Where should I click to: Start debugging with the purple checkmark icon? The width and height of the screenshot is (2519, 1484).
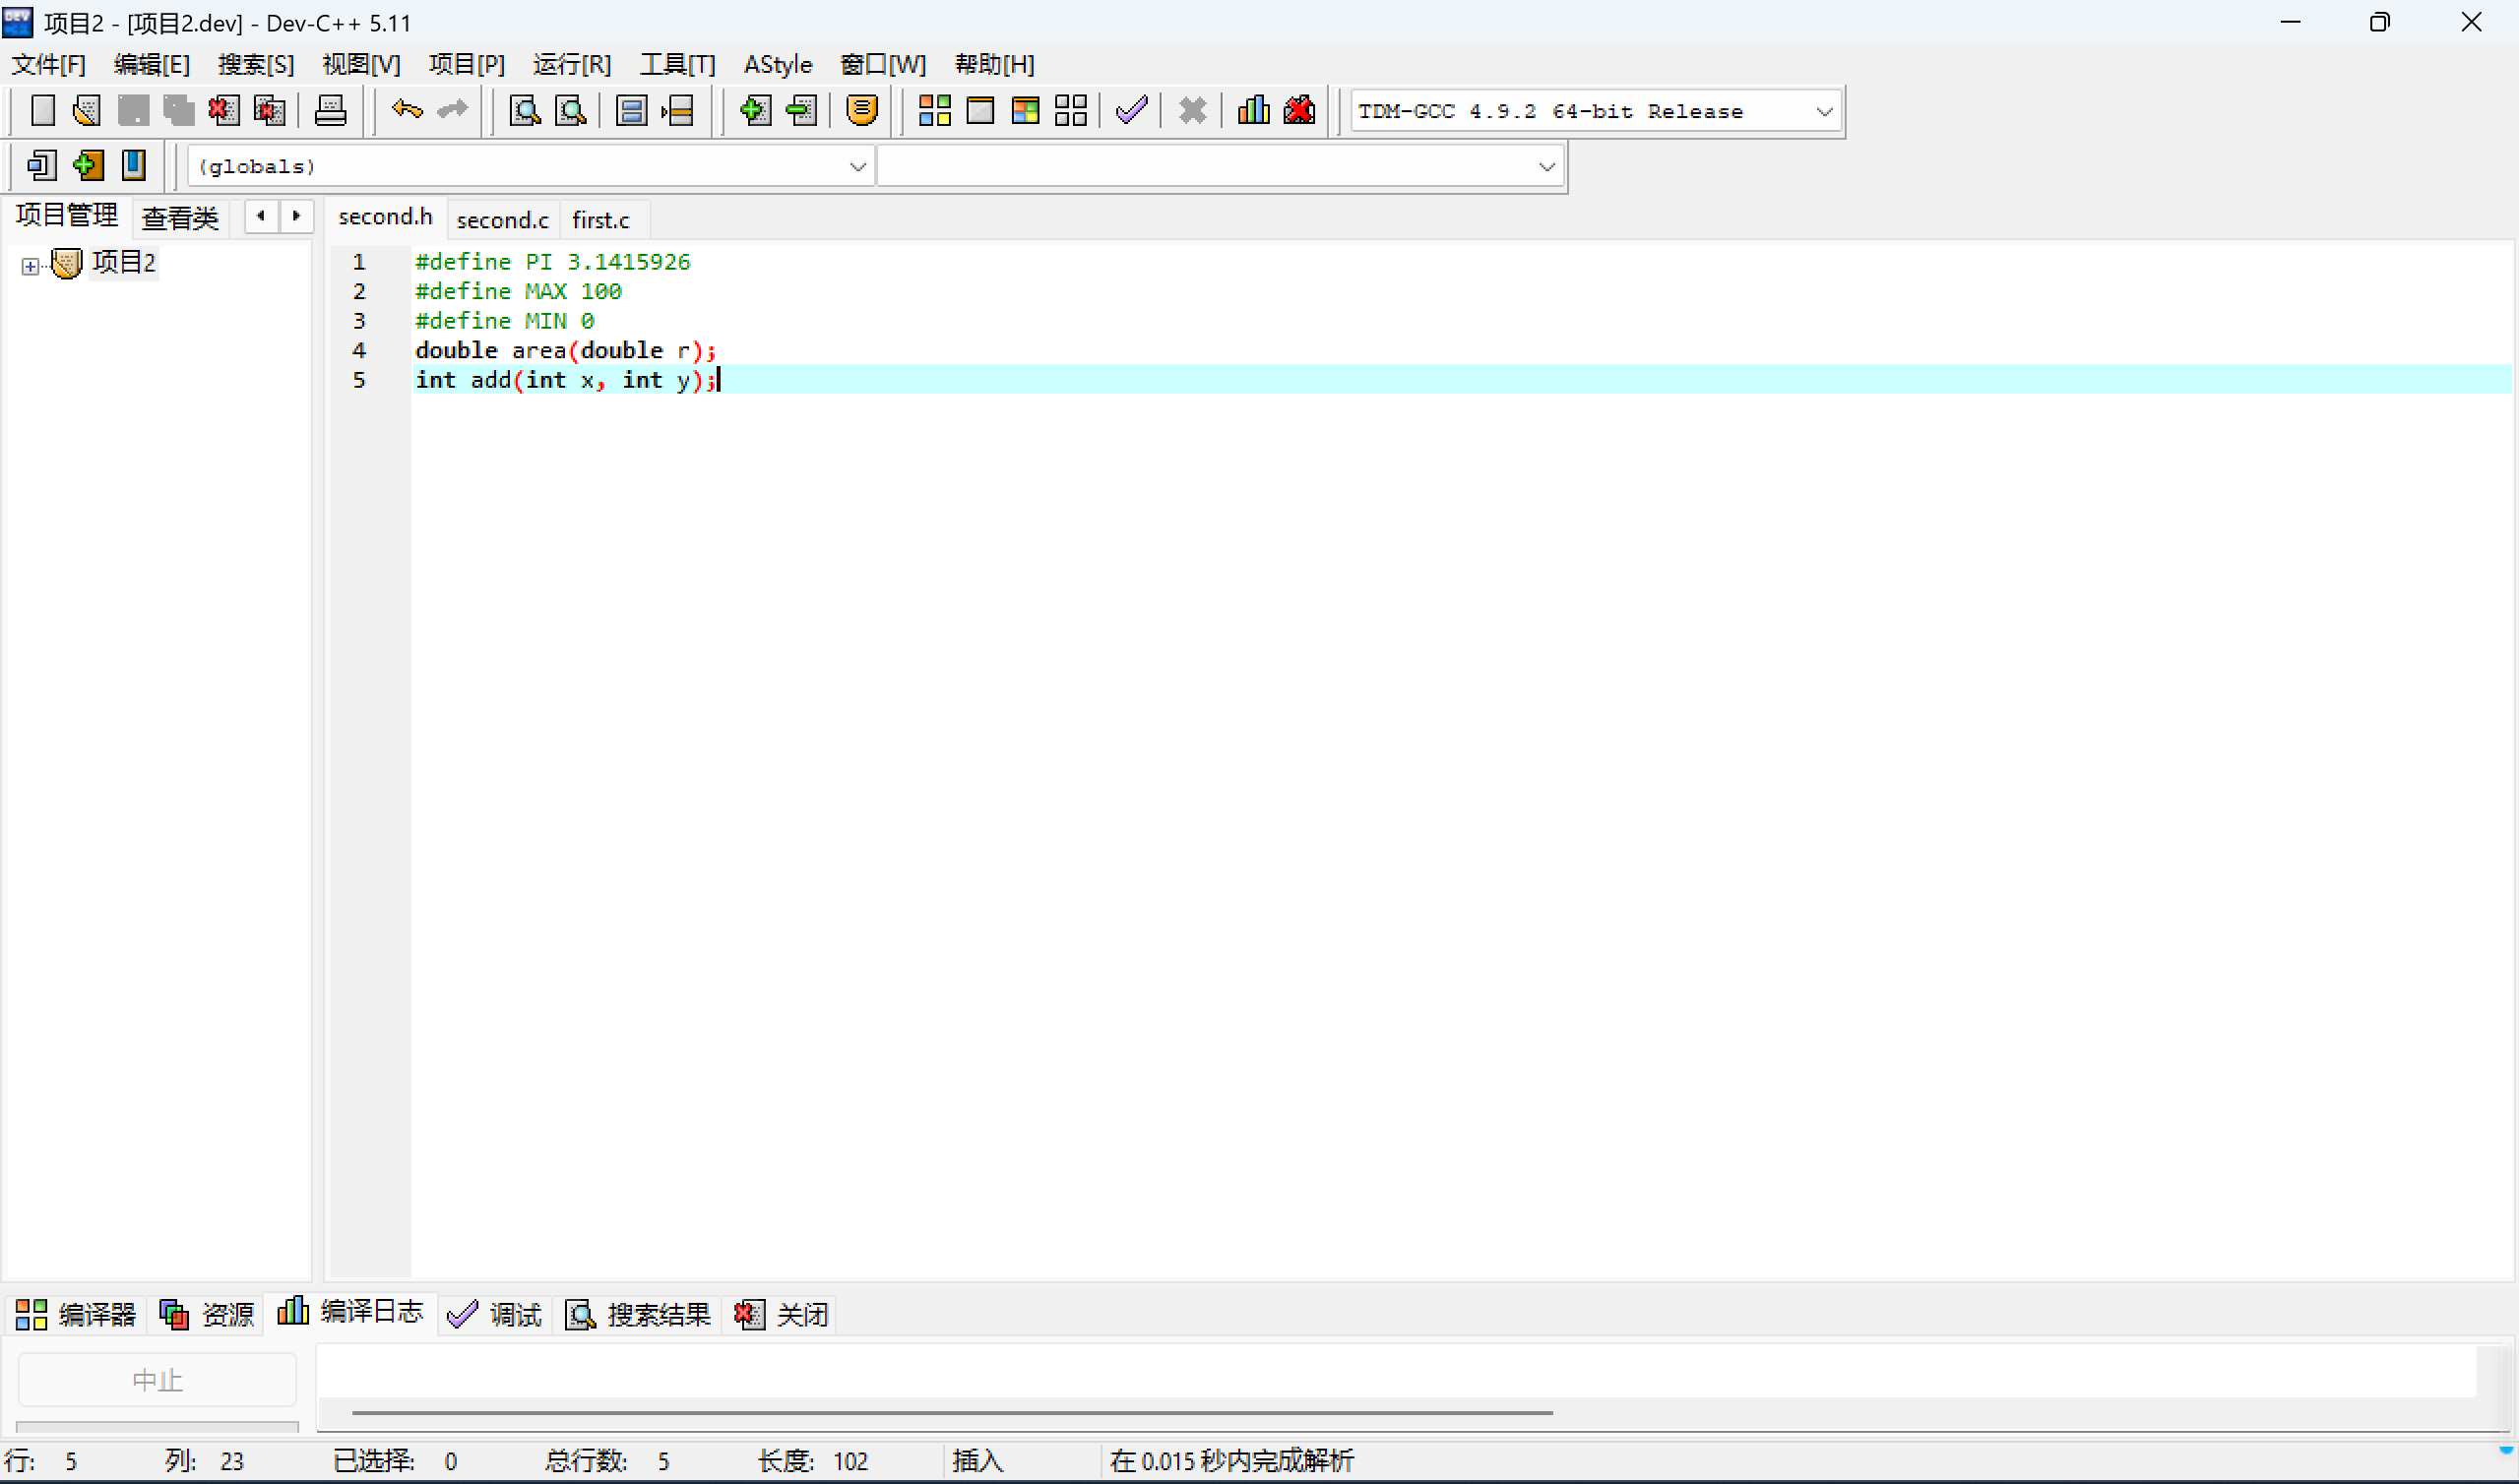pyautogui.click(x=1131, y=110)
